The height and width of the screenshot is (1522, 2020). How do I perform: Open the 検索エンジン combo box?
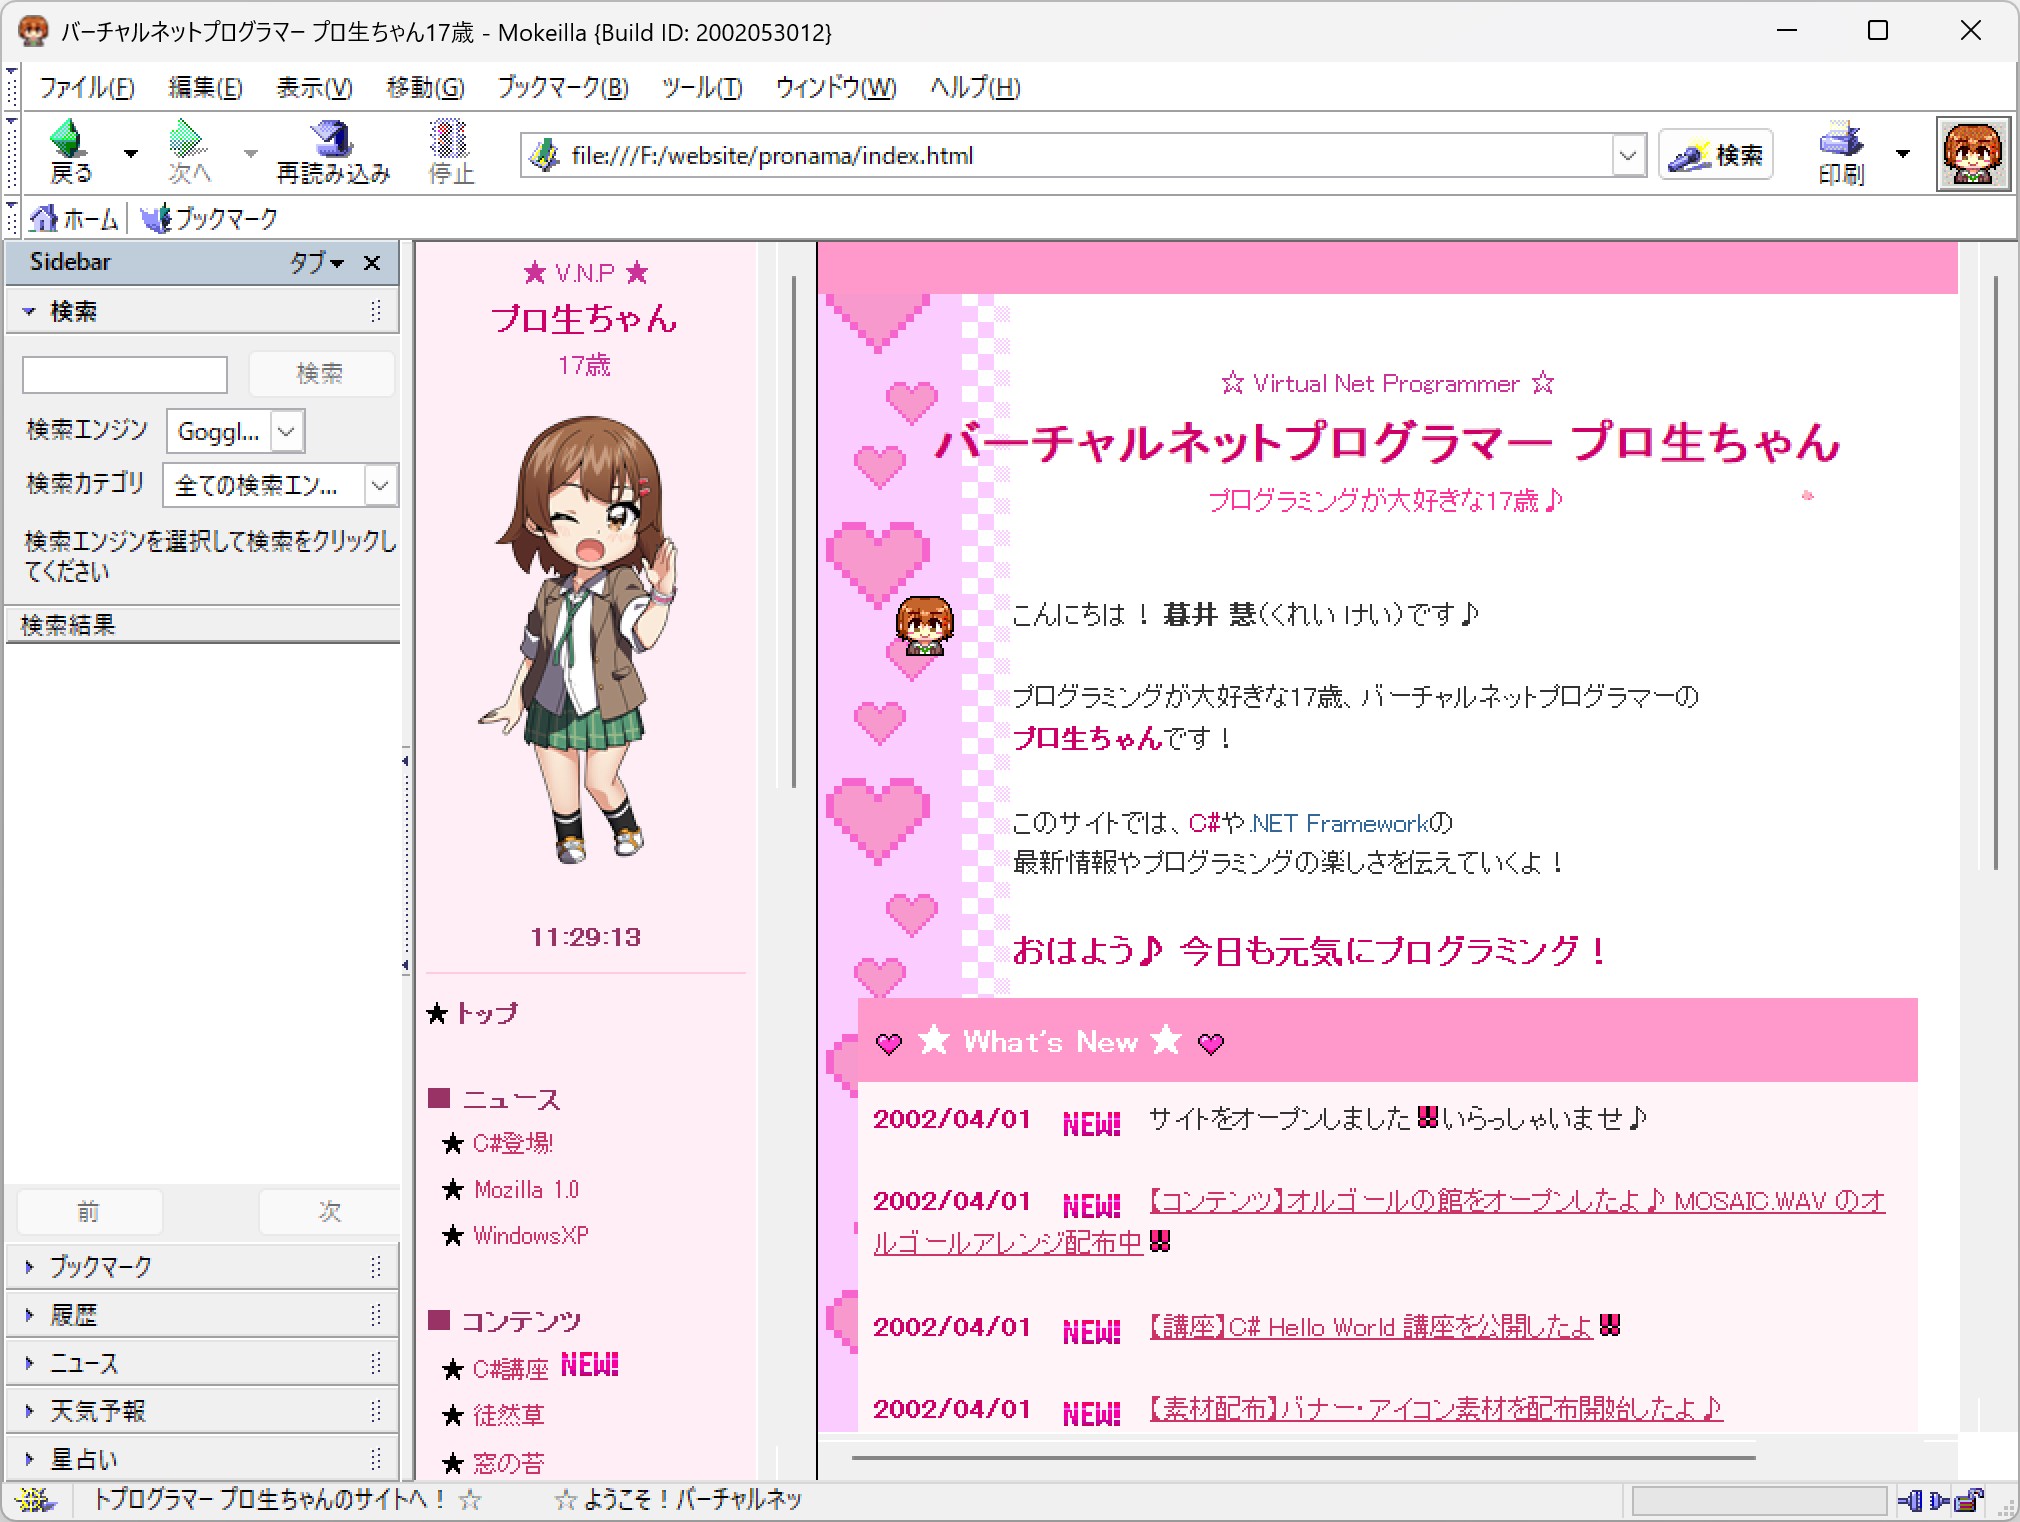286,432
